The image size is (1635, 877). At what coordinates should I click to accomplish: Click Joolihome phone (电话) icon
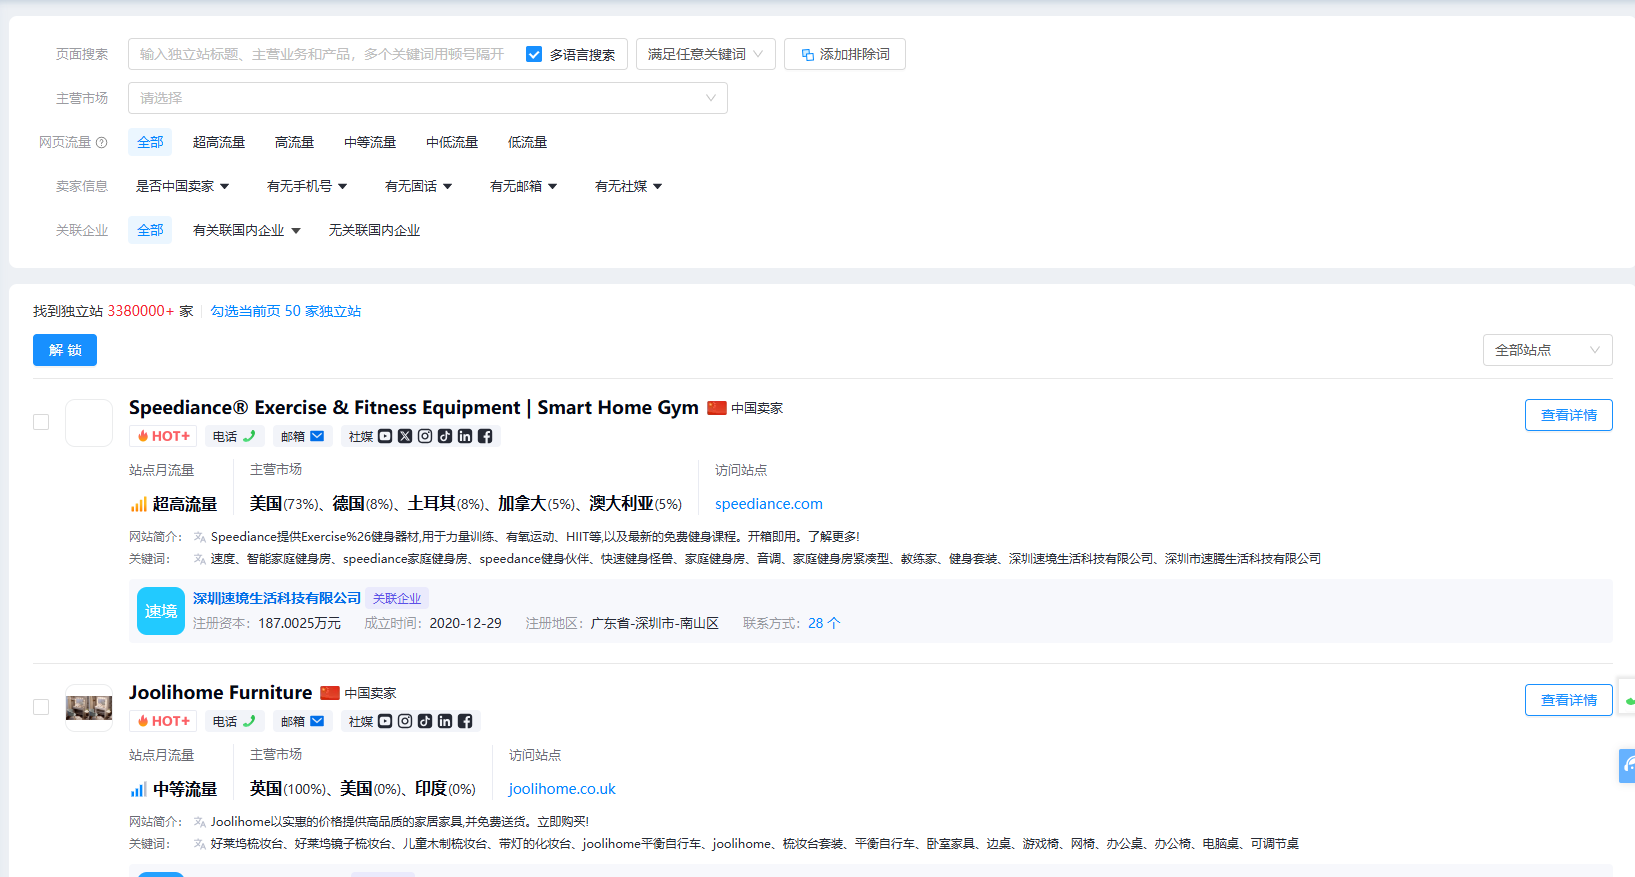[250, 721]
